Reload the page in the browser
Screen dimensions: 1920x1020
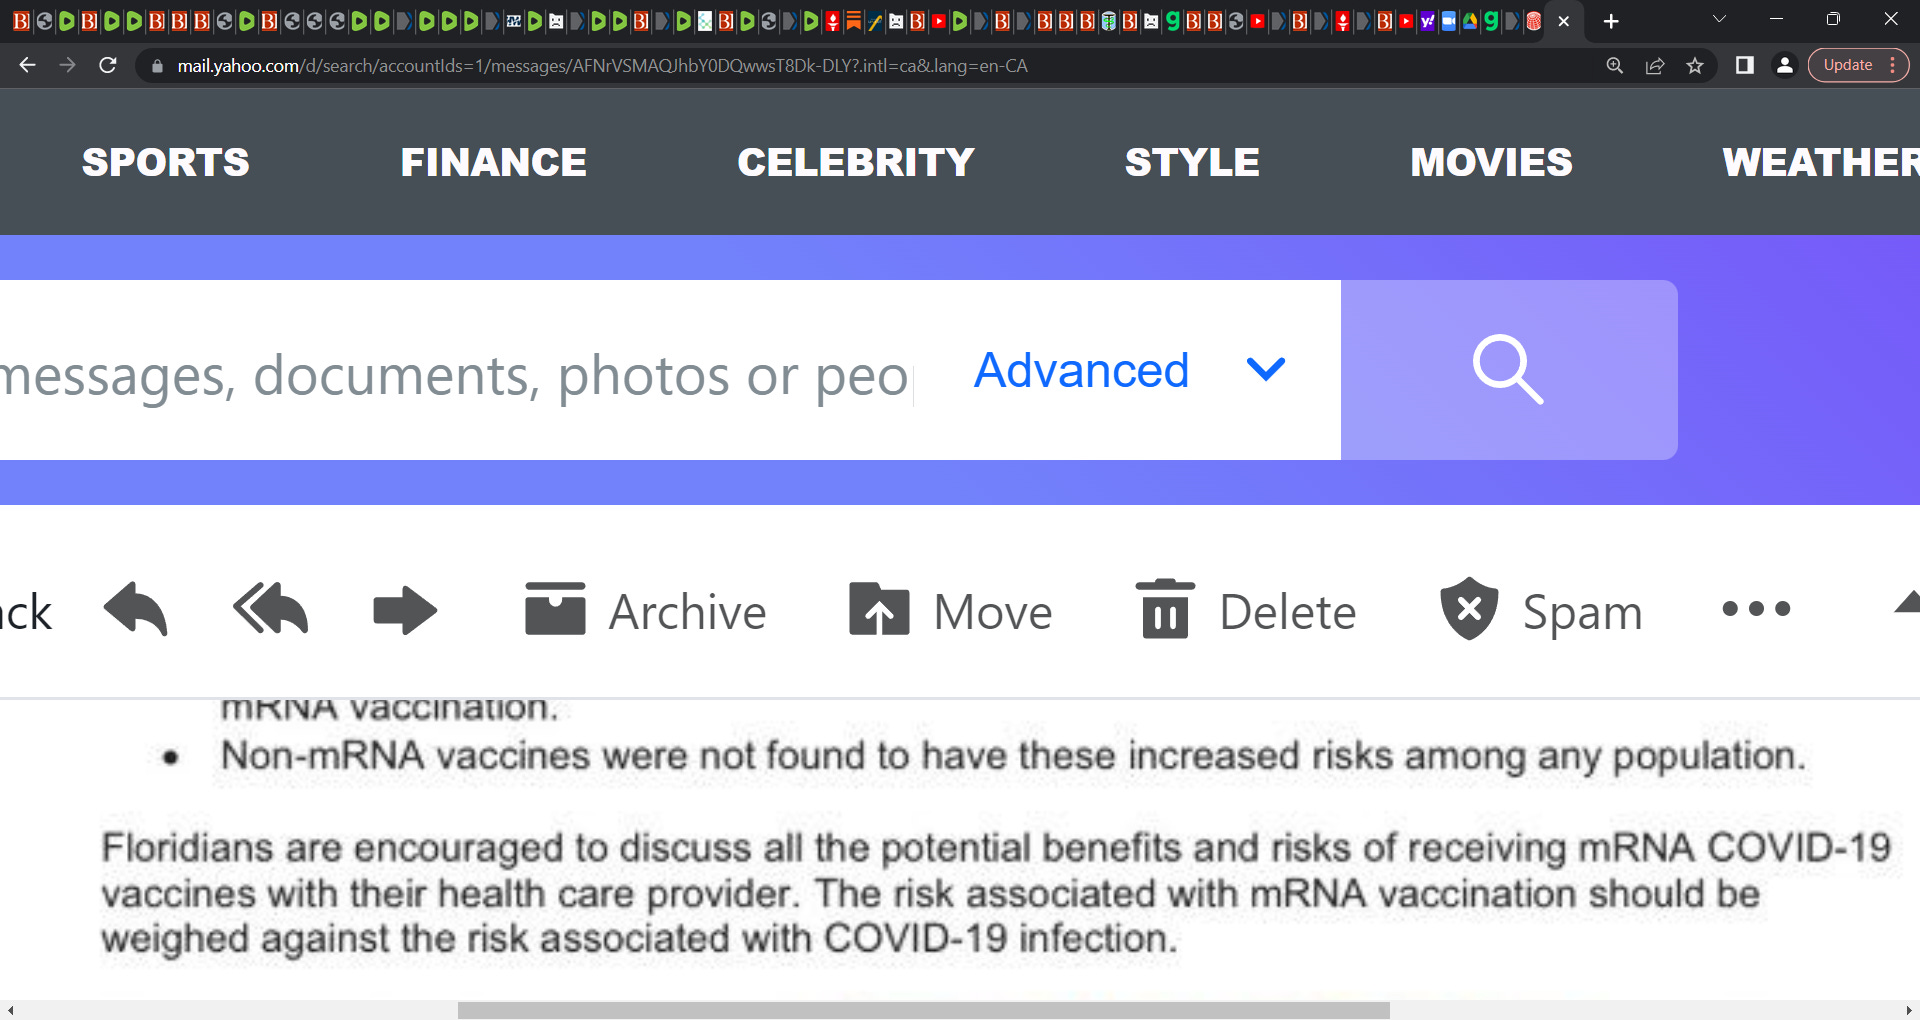pos(108,65)
